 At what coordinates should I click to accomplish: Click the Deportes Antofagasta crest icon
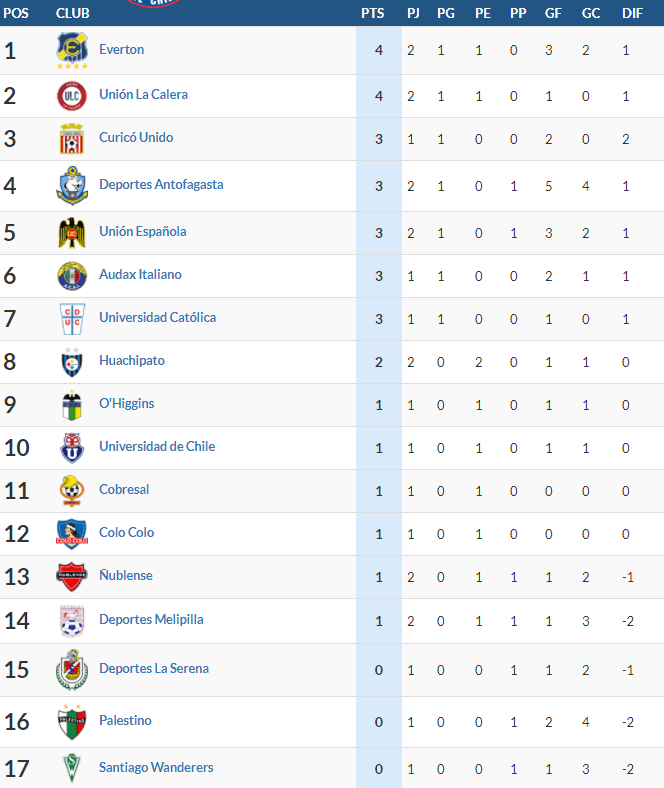(x=72, y=186)
